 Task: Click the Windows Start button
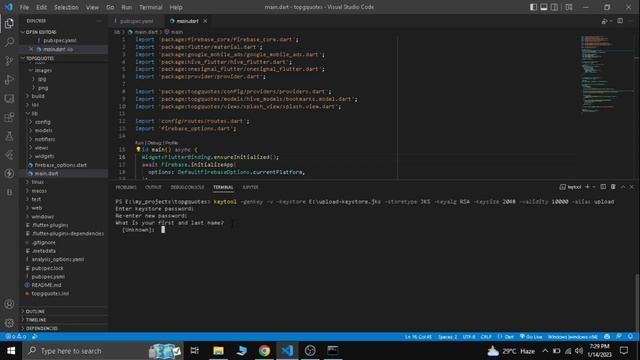coord(11,351)
